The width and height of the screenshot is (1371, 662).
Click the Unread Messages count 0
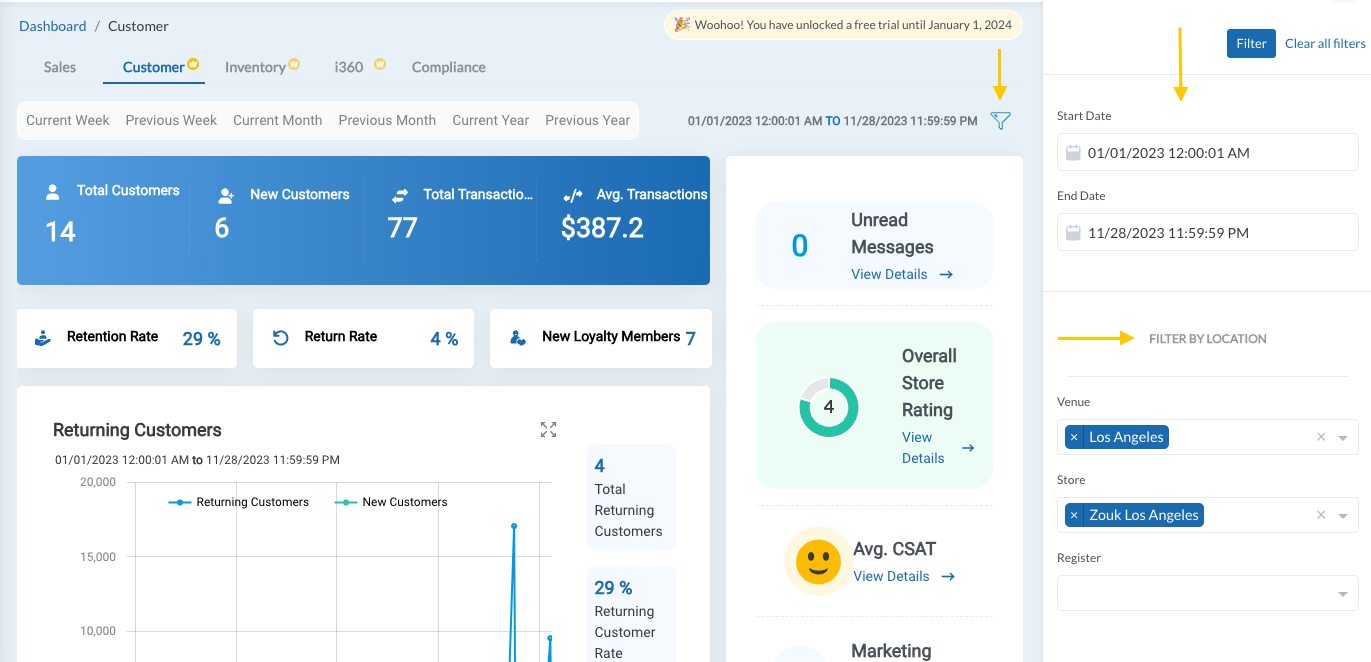pyautogui.click(x=800, y=246)
